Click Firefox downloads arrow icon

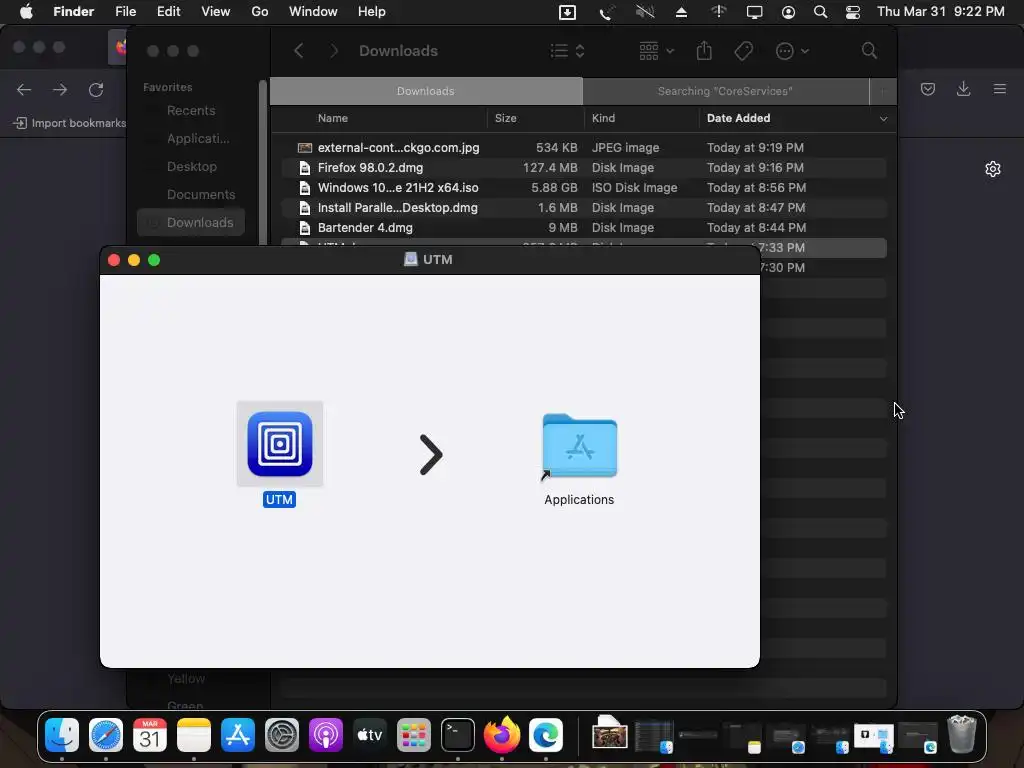963,89
